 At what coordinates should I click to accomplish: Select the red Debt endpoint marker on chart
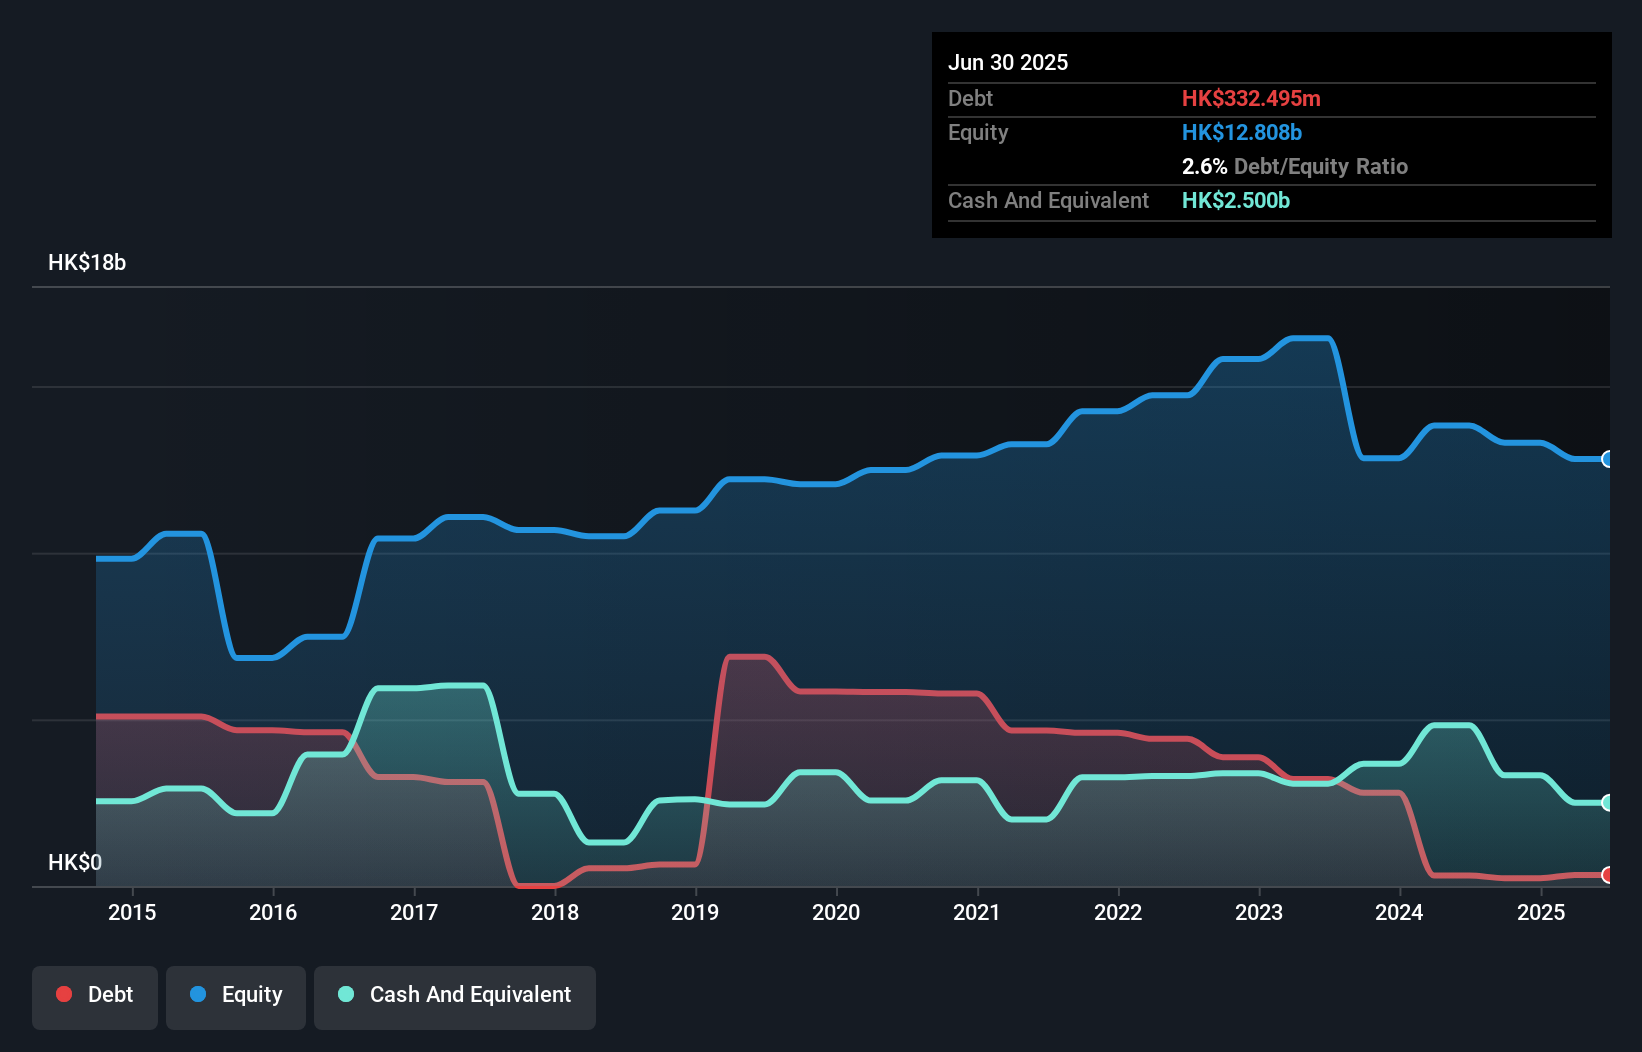[1608, 875]
